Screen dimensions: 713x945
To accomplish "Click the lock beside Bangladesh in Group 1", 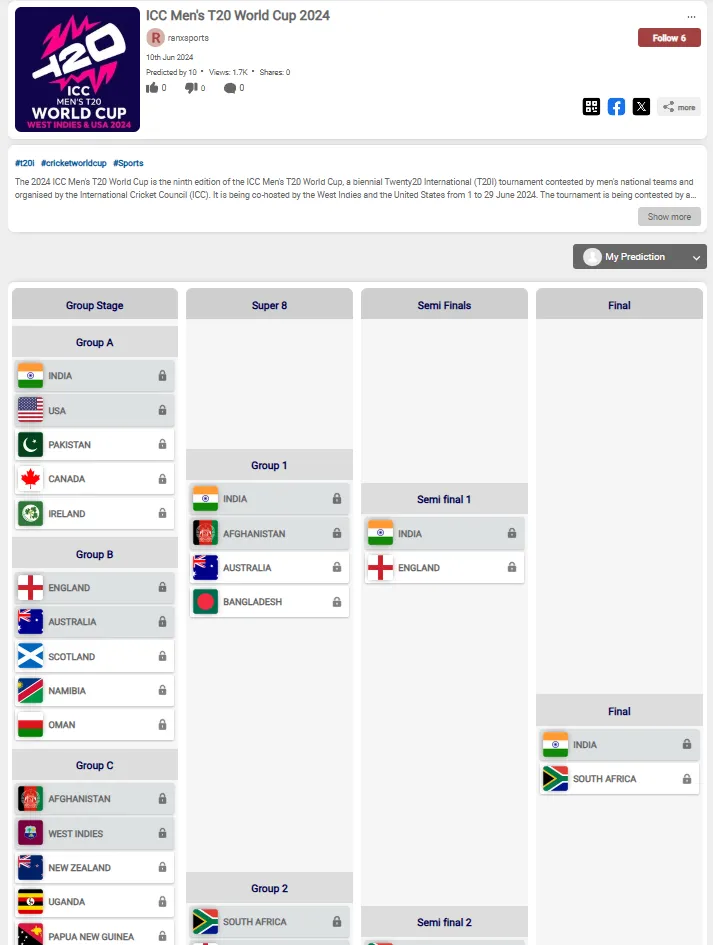I will point(337,602).
